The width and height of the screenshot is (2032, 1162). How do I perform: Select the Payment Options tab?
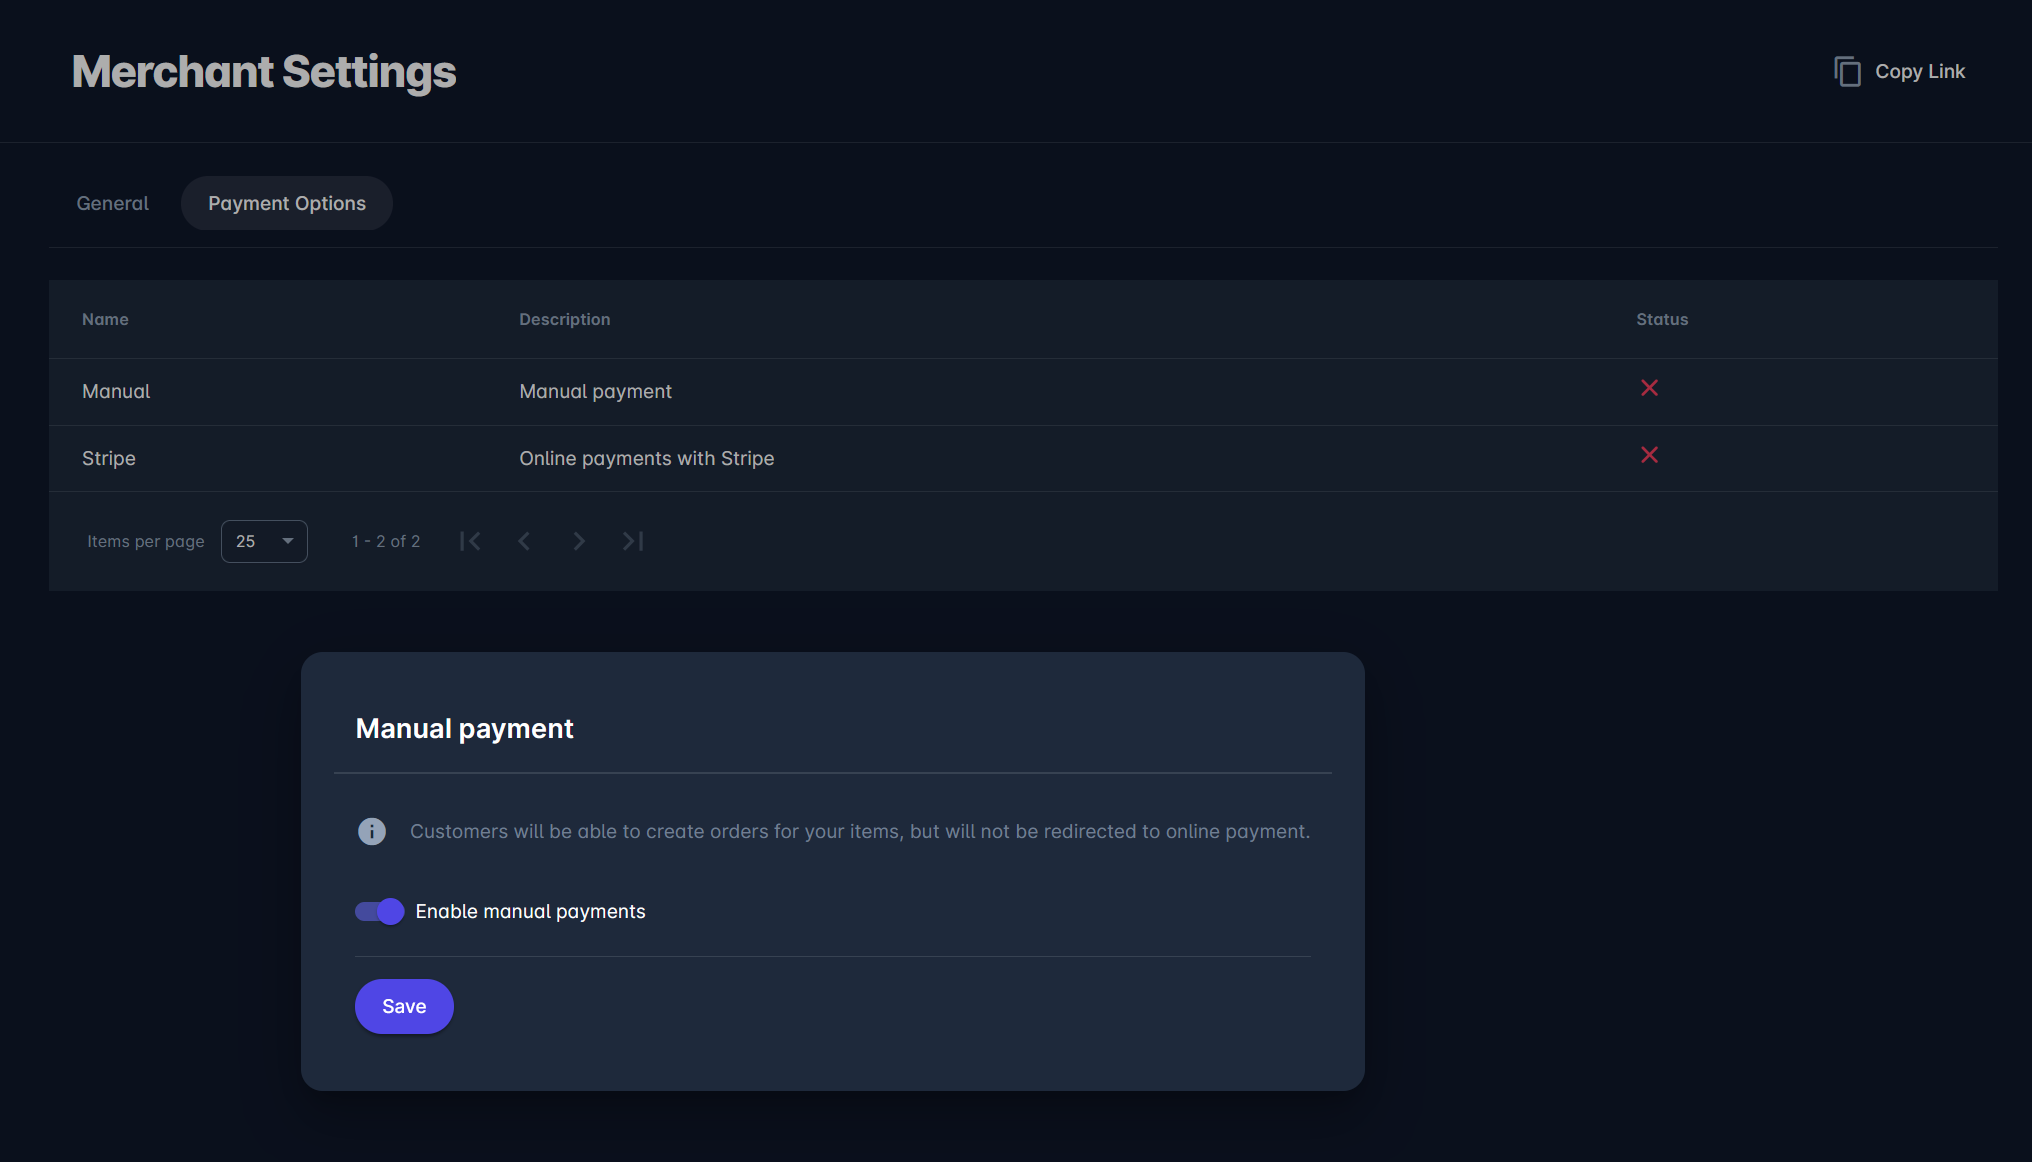pyautogui.click(x=287, y=203)
